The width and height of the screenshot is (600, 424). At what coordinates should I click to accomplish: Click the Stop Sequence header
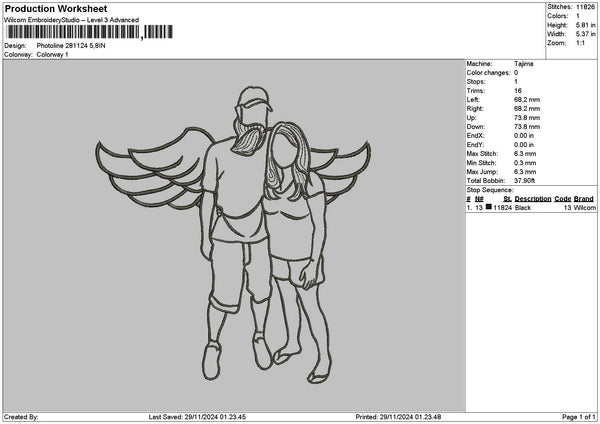(490, 190)
